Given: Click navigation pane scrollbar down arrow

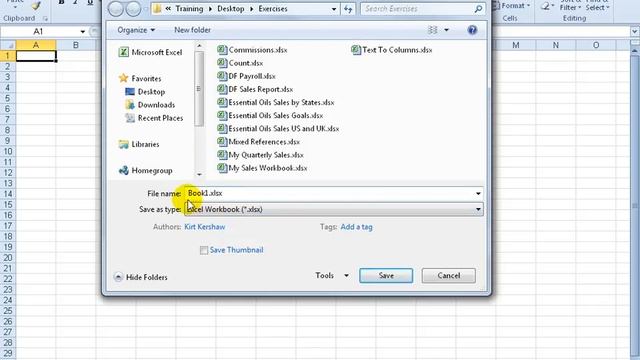Looking at the screenshot, I should tap(199, 174).
